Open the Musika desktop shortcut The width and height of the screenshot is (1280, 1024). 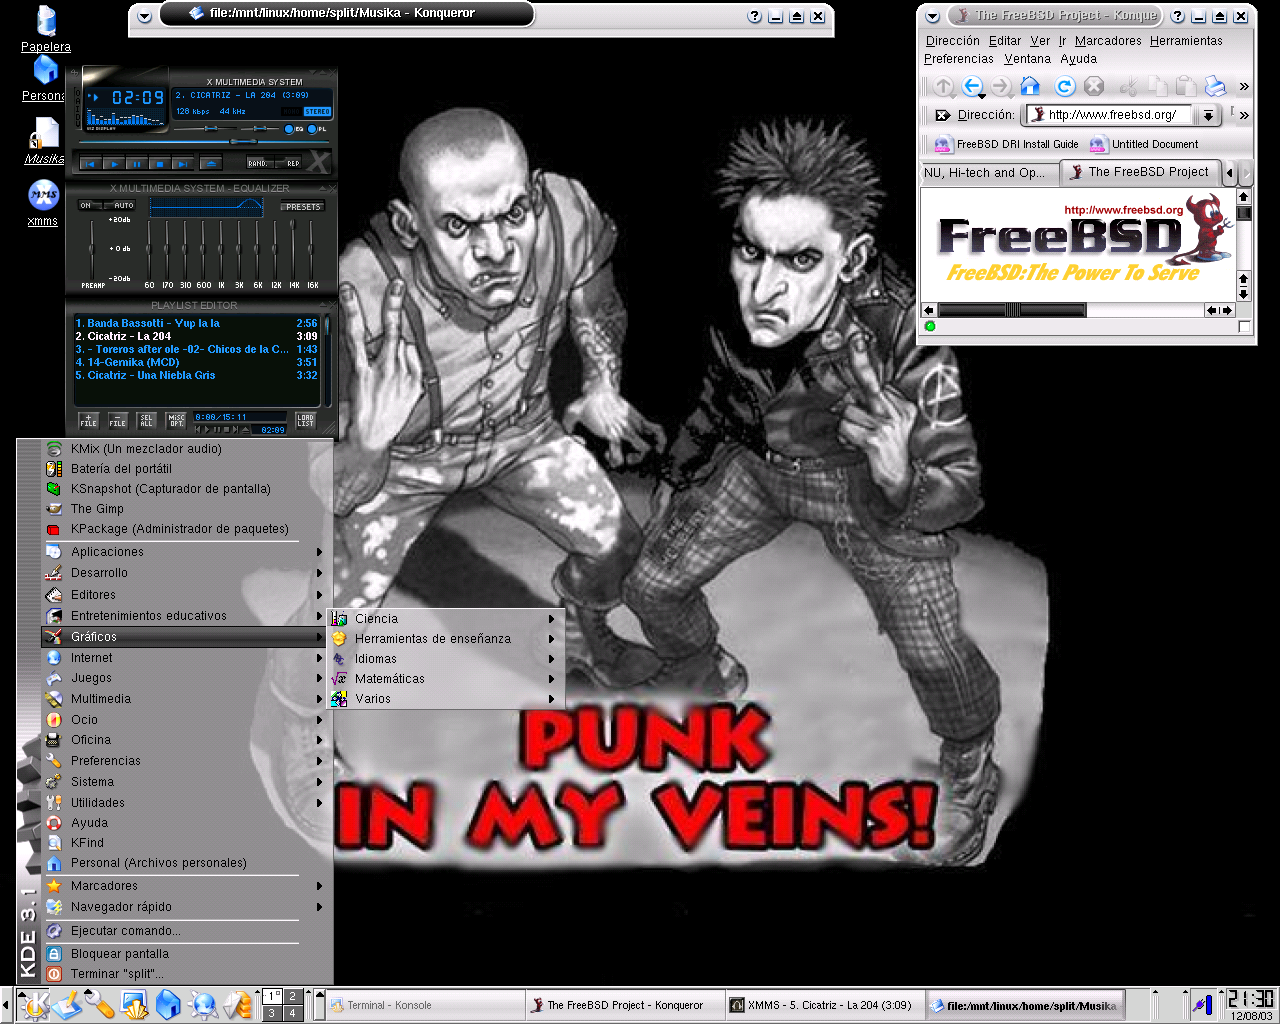[44, 141]
